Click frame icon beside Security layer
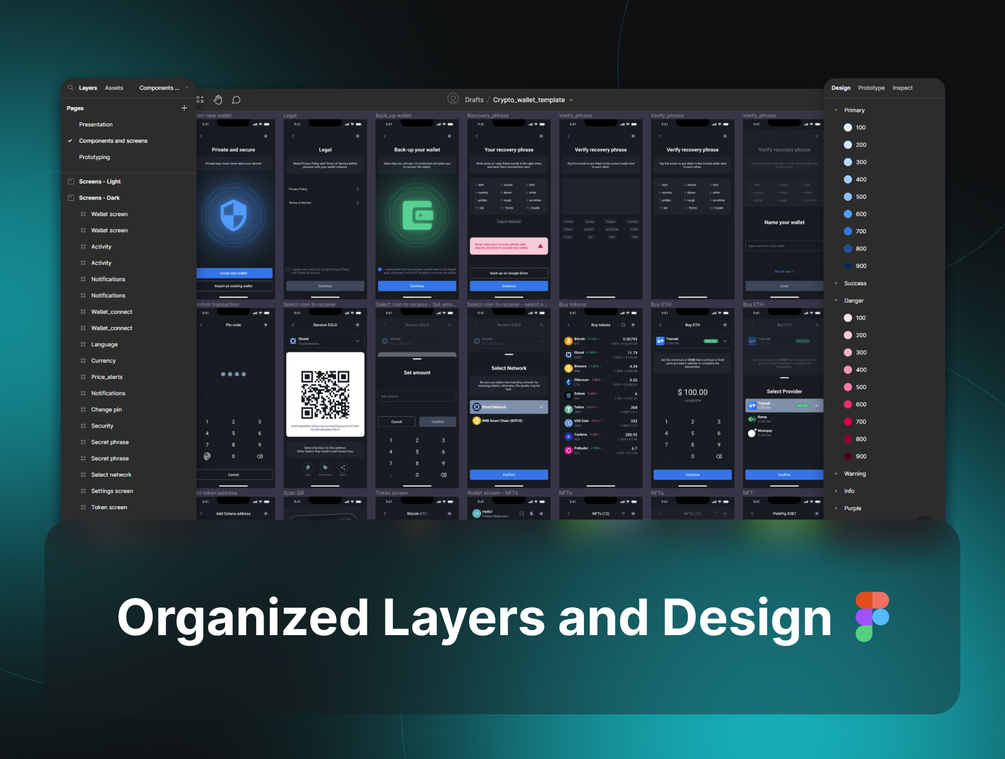 point(83,426)
